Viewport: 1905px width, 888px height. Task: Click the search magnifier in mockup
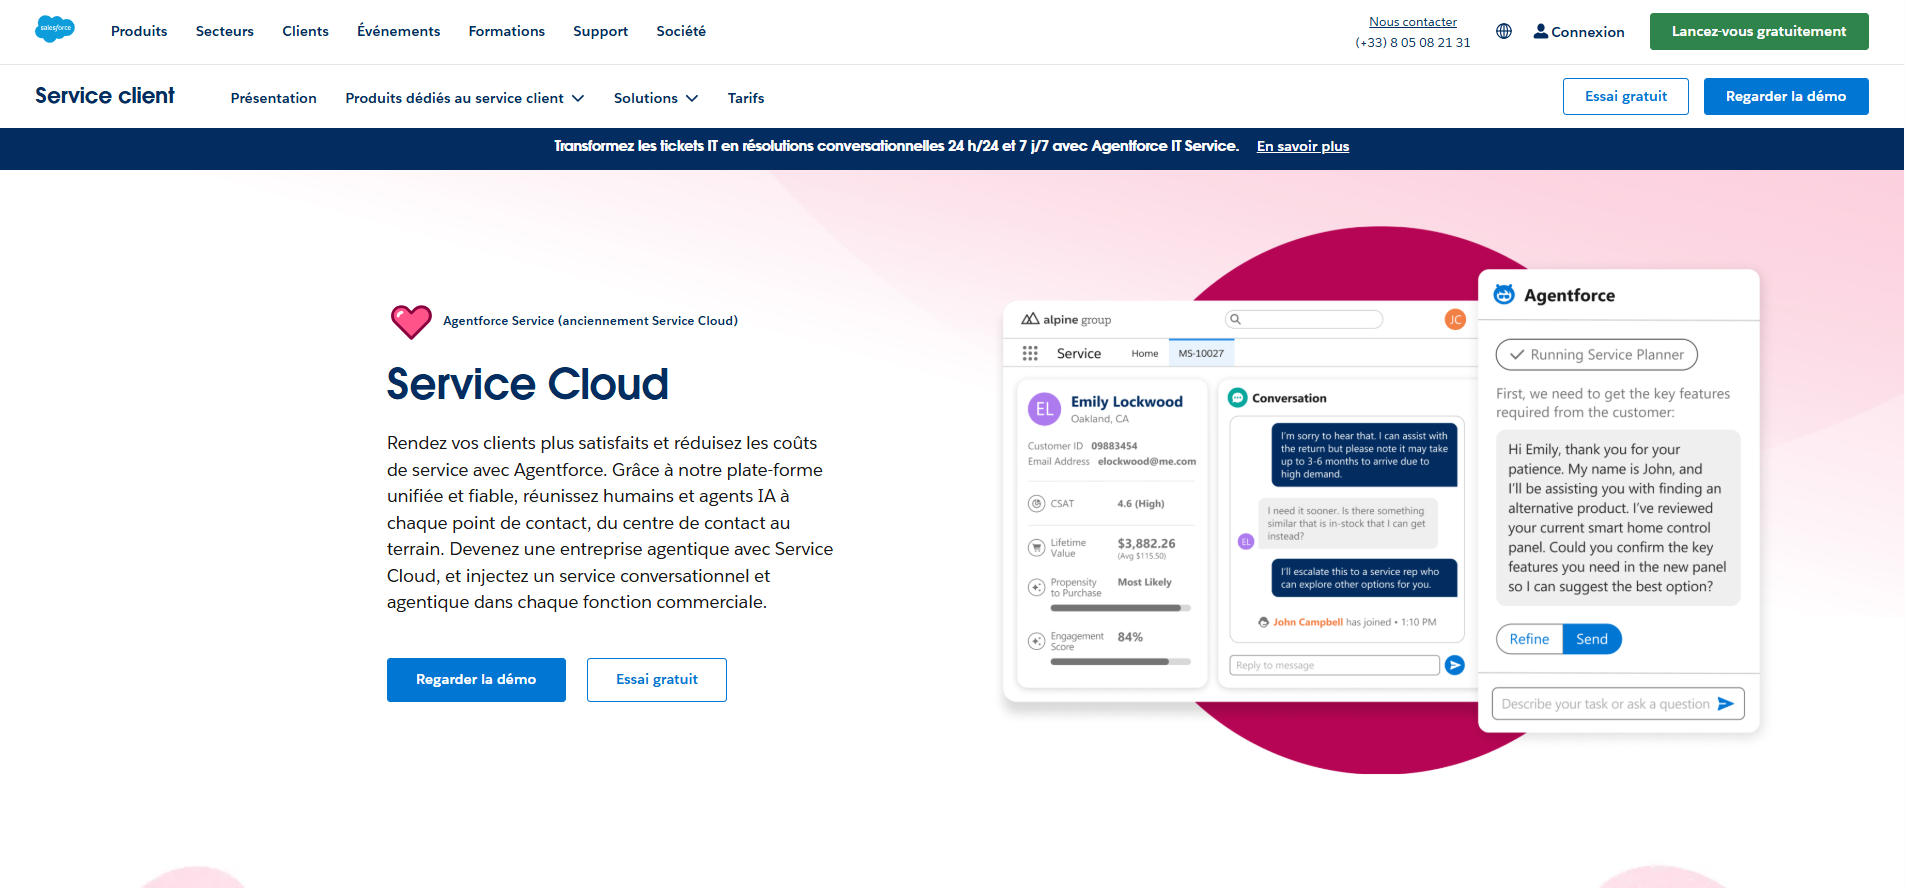[1235, 319]
